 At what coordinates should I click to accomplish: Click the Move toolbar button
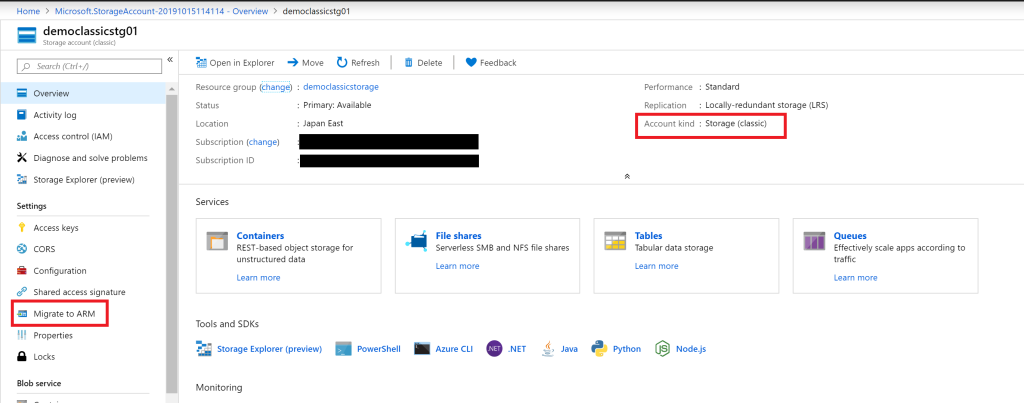click(305, 63)
